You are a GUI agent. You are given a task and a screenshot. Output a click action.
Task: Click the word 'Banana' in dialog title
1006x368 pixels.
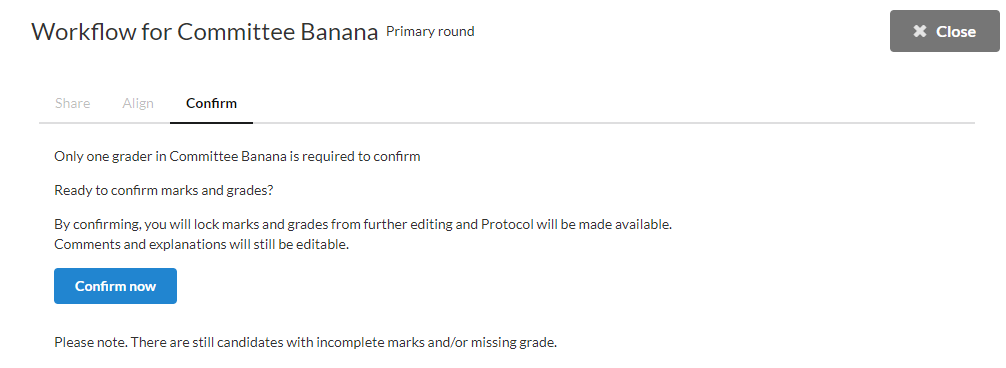pyautogui.click(x=339, y=31)
